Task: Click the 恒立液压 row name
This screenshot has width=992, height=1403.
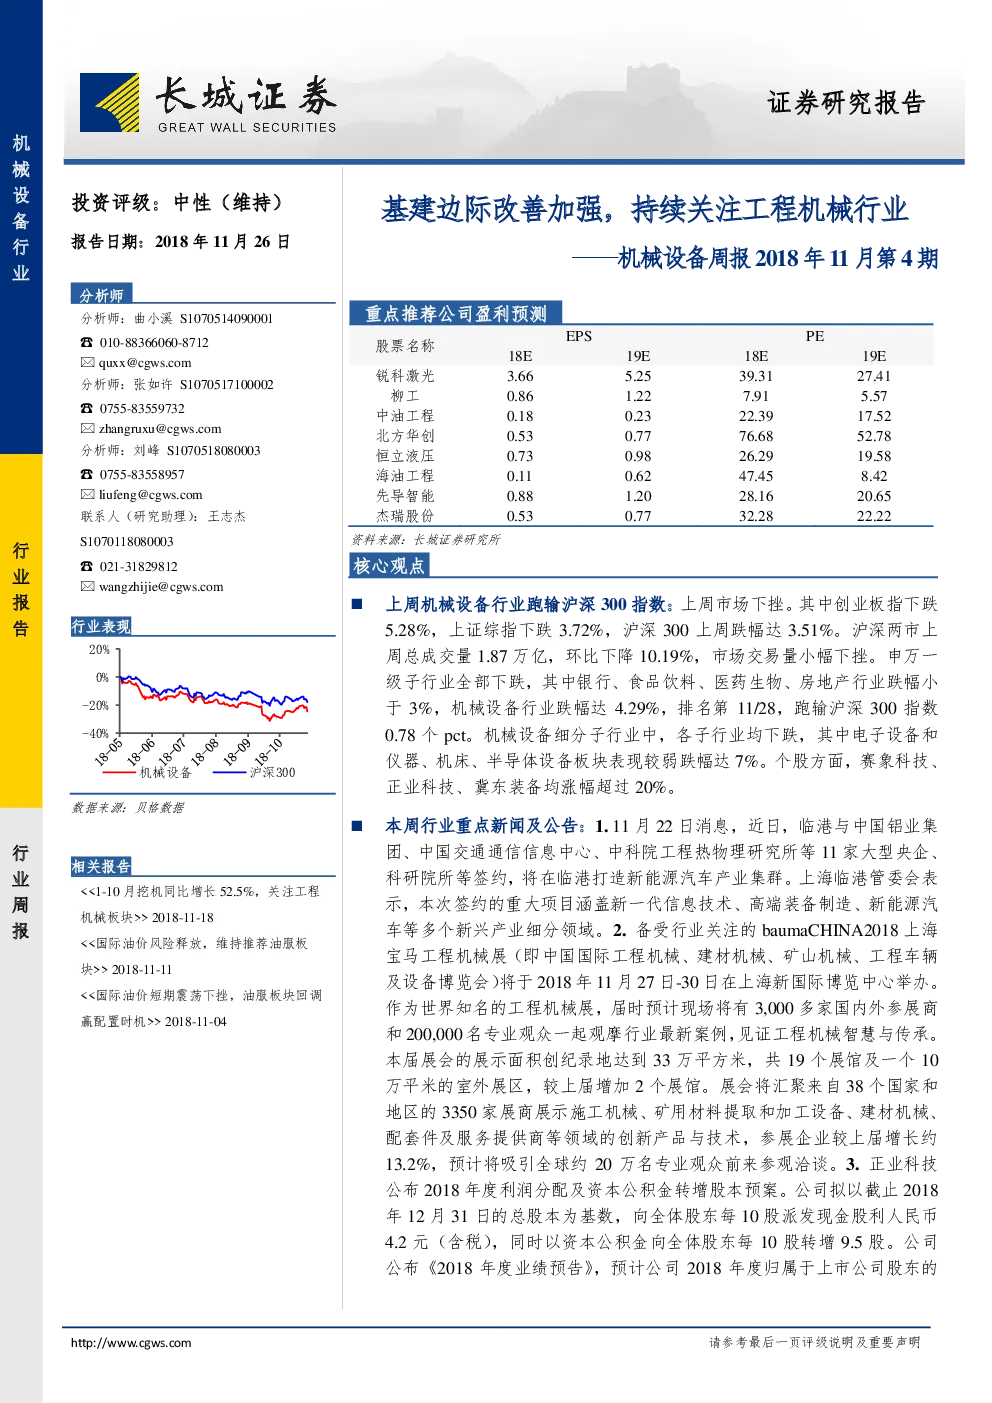Action: (x=405, y=456)
